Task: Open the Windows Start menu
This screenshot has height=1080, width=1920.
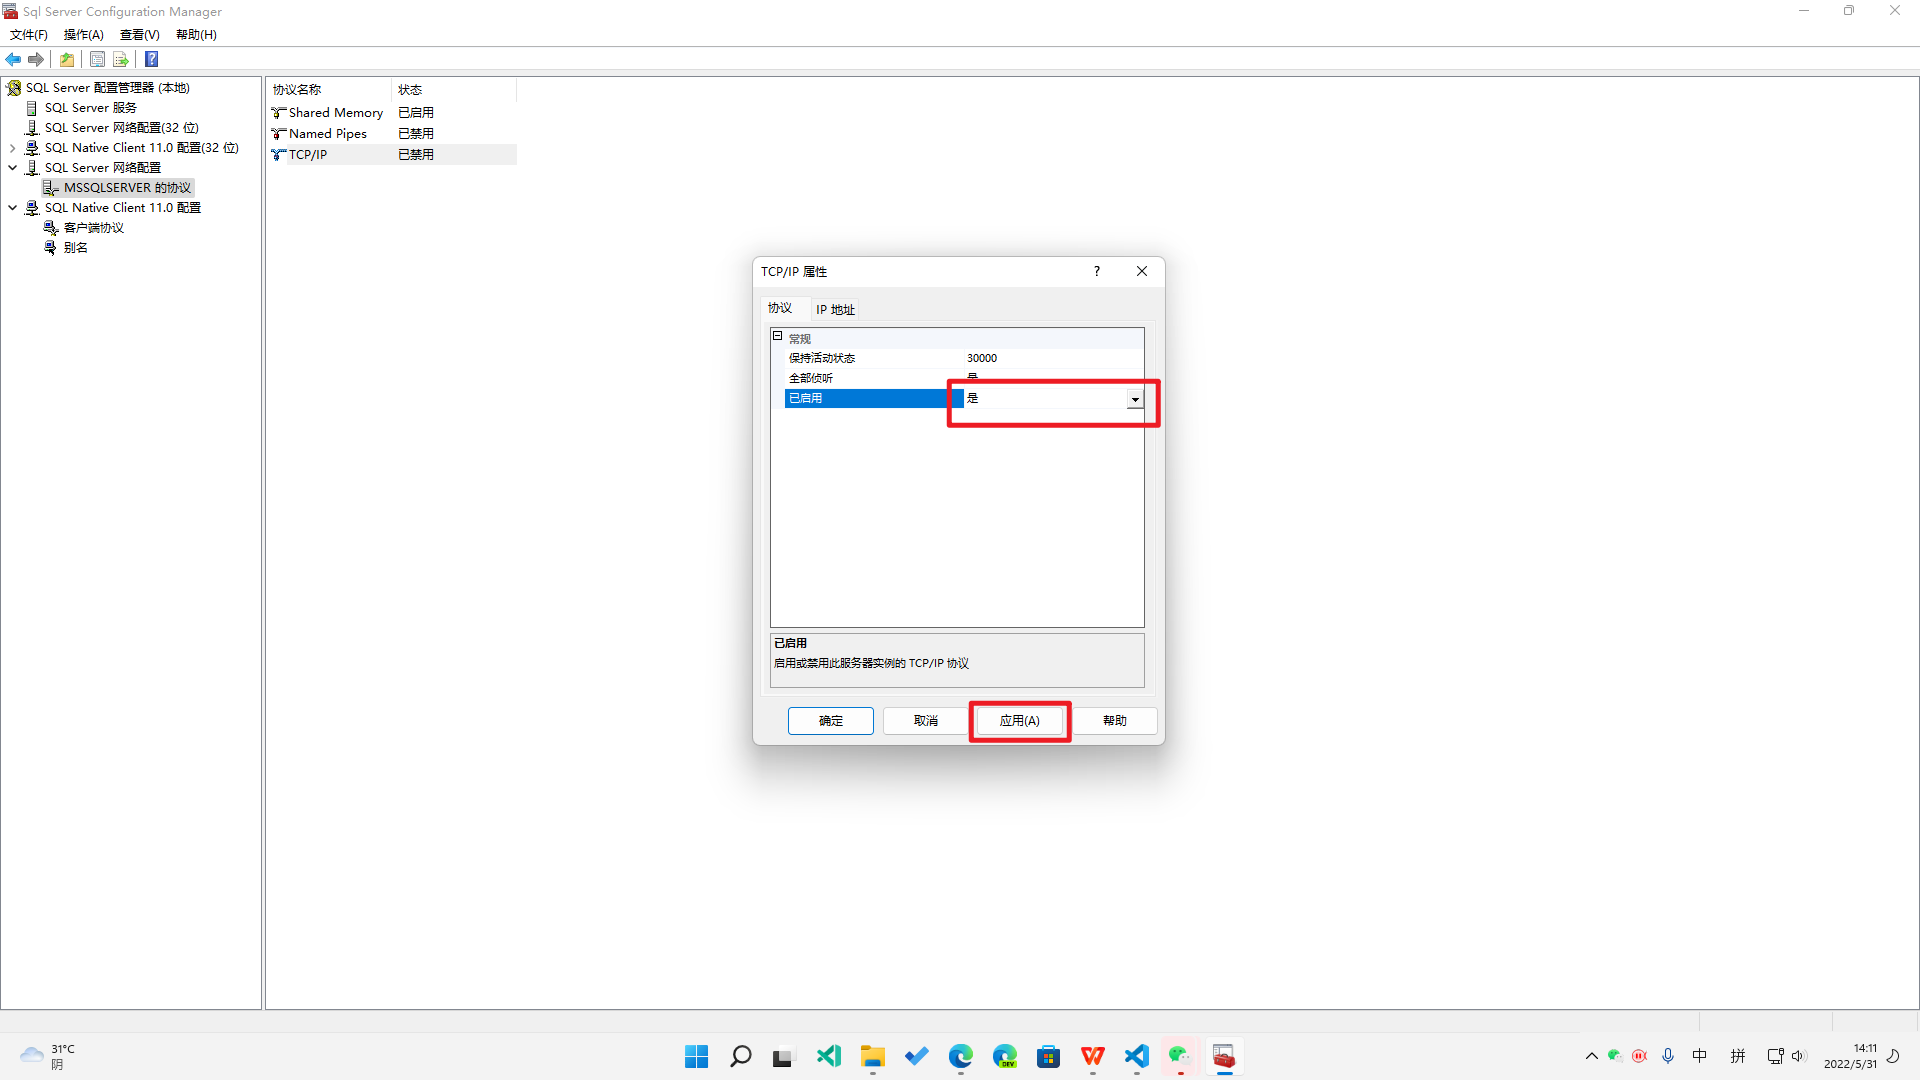Action: tap(697, 1056)
